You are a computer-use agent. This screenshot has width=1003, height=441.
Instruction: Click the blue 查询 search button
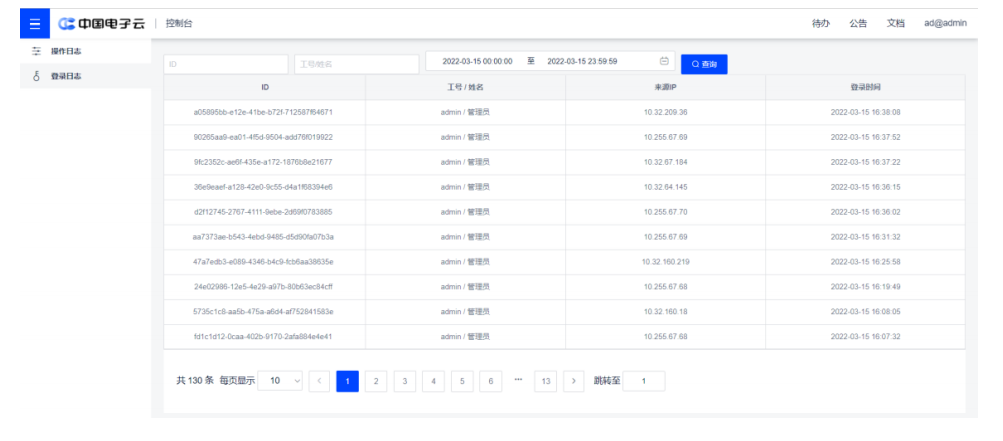(x=704, y=64)
